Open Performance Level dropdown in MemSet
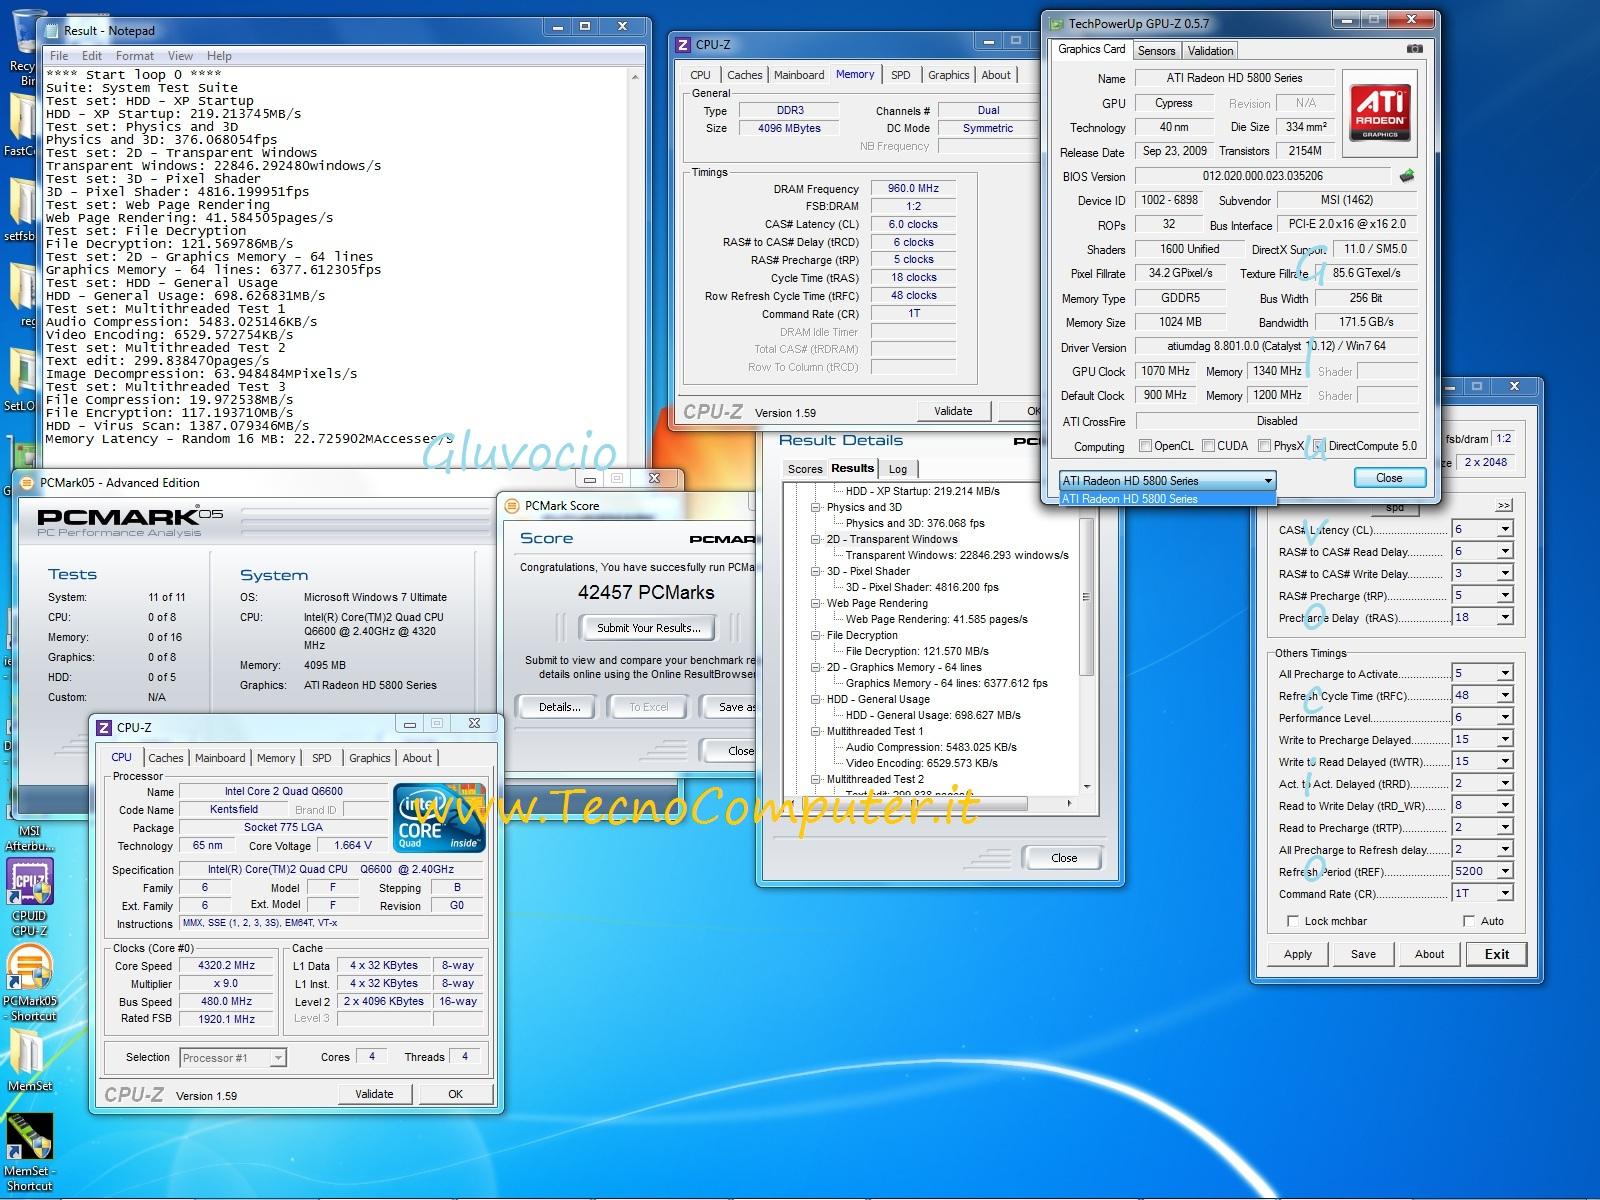The height and width of the screenshot is (1200, 1600). coord(1504,717)
